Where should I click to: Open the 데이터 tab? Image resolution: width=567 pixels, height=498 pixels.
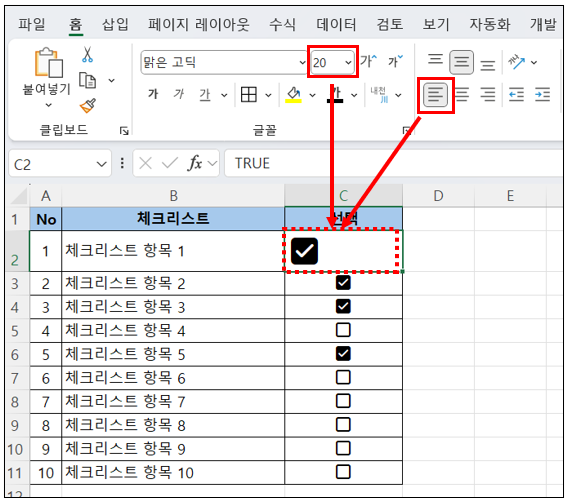[x=336, y=25]
